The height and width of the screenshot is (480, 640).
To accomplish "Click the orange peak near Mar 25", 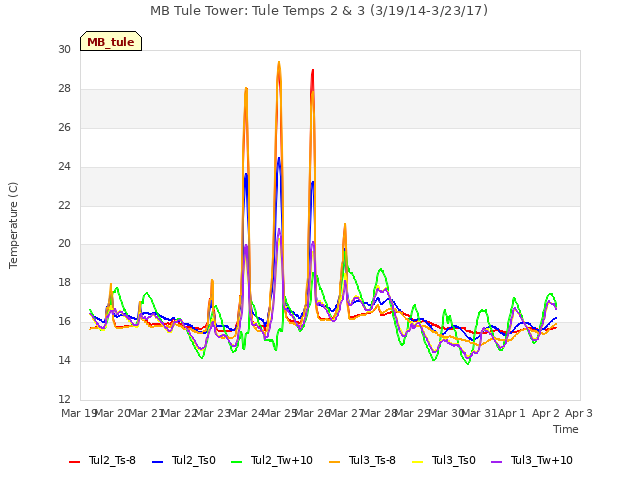I will (x=279, y=62).
